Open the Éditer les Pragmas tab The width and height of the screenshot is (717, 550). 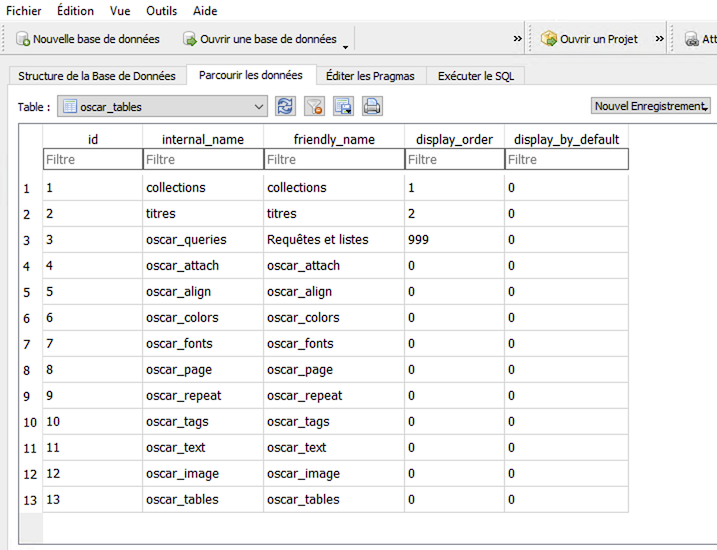(372, 76)
